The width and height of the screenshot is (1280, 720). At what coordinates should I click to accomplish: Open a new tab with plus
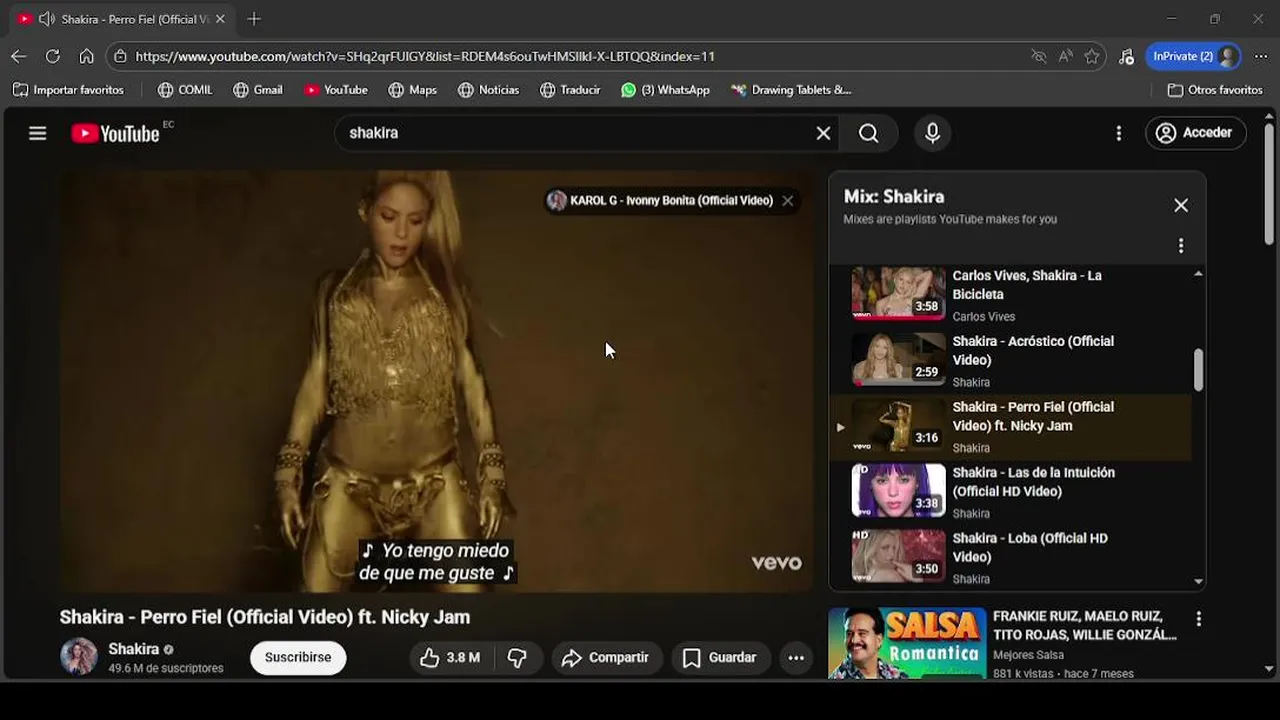click(254, 19)
